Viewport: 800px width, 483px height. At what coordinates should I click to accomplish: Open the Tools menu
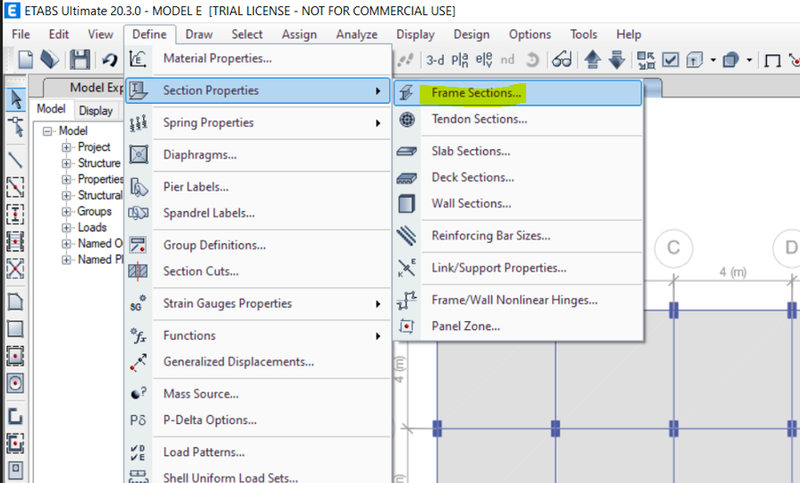[x=584, y=34]
